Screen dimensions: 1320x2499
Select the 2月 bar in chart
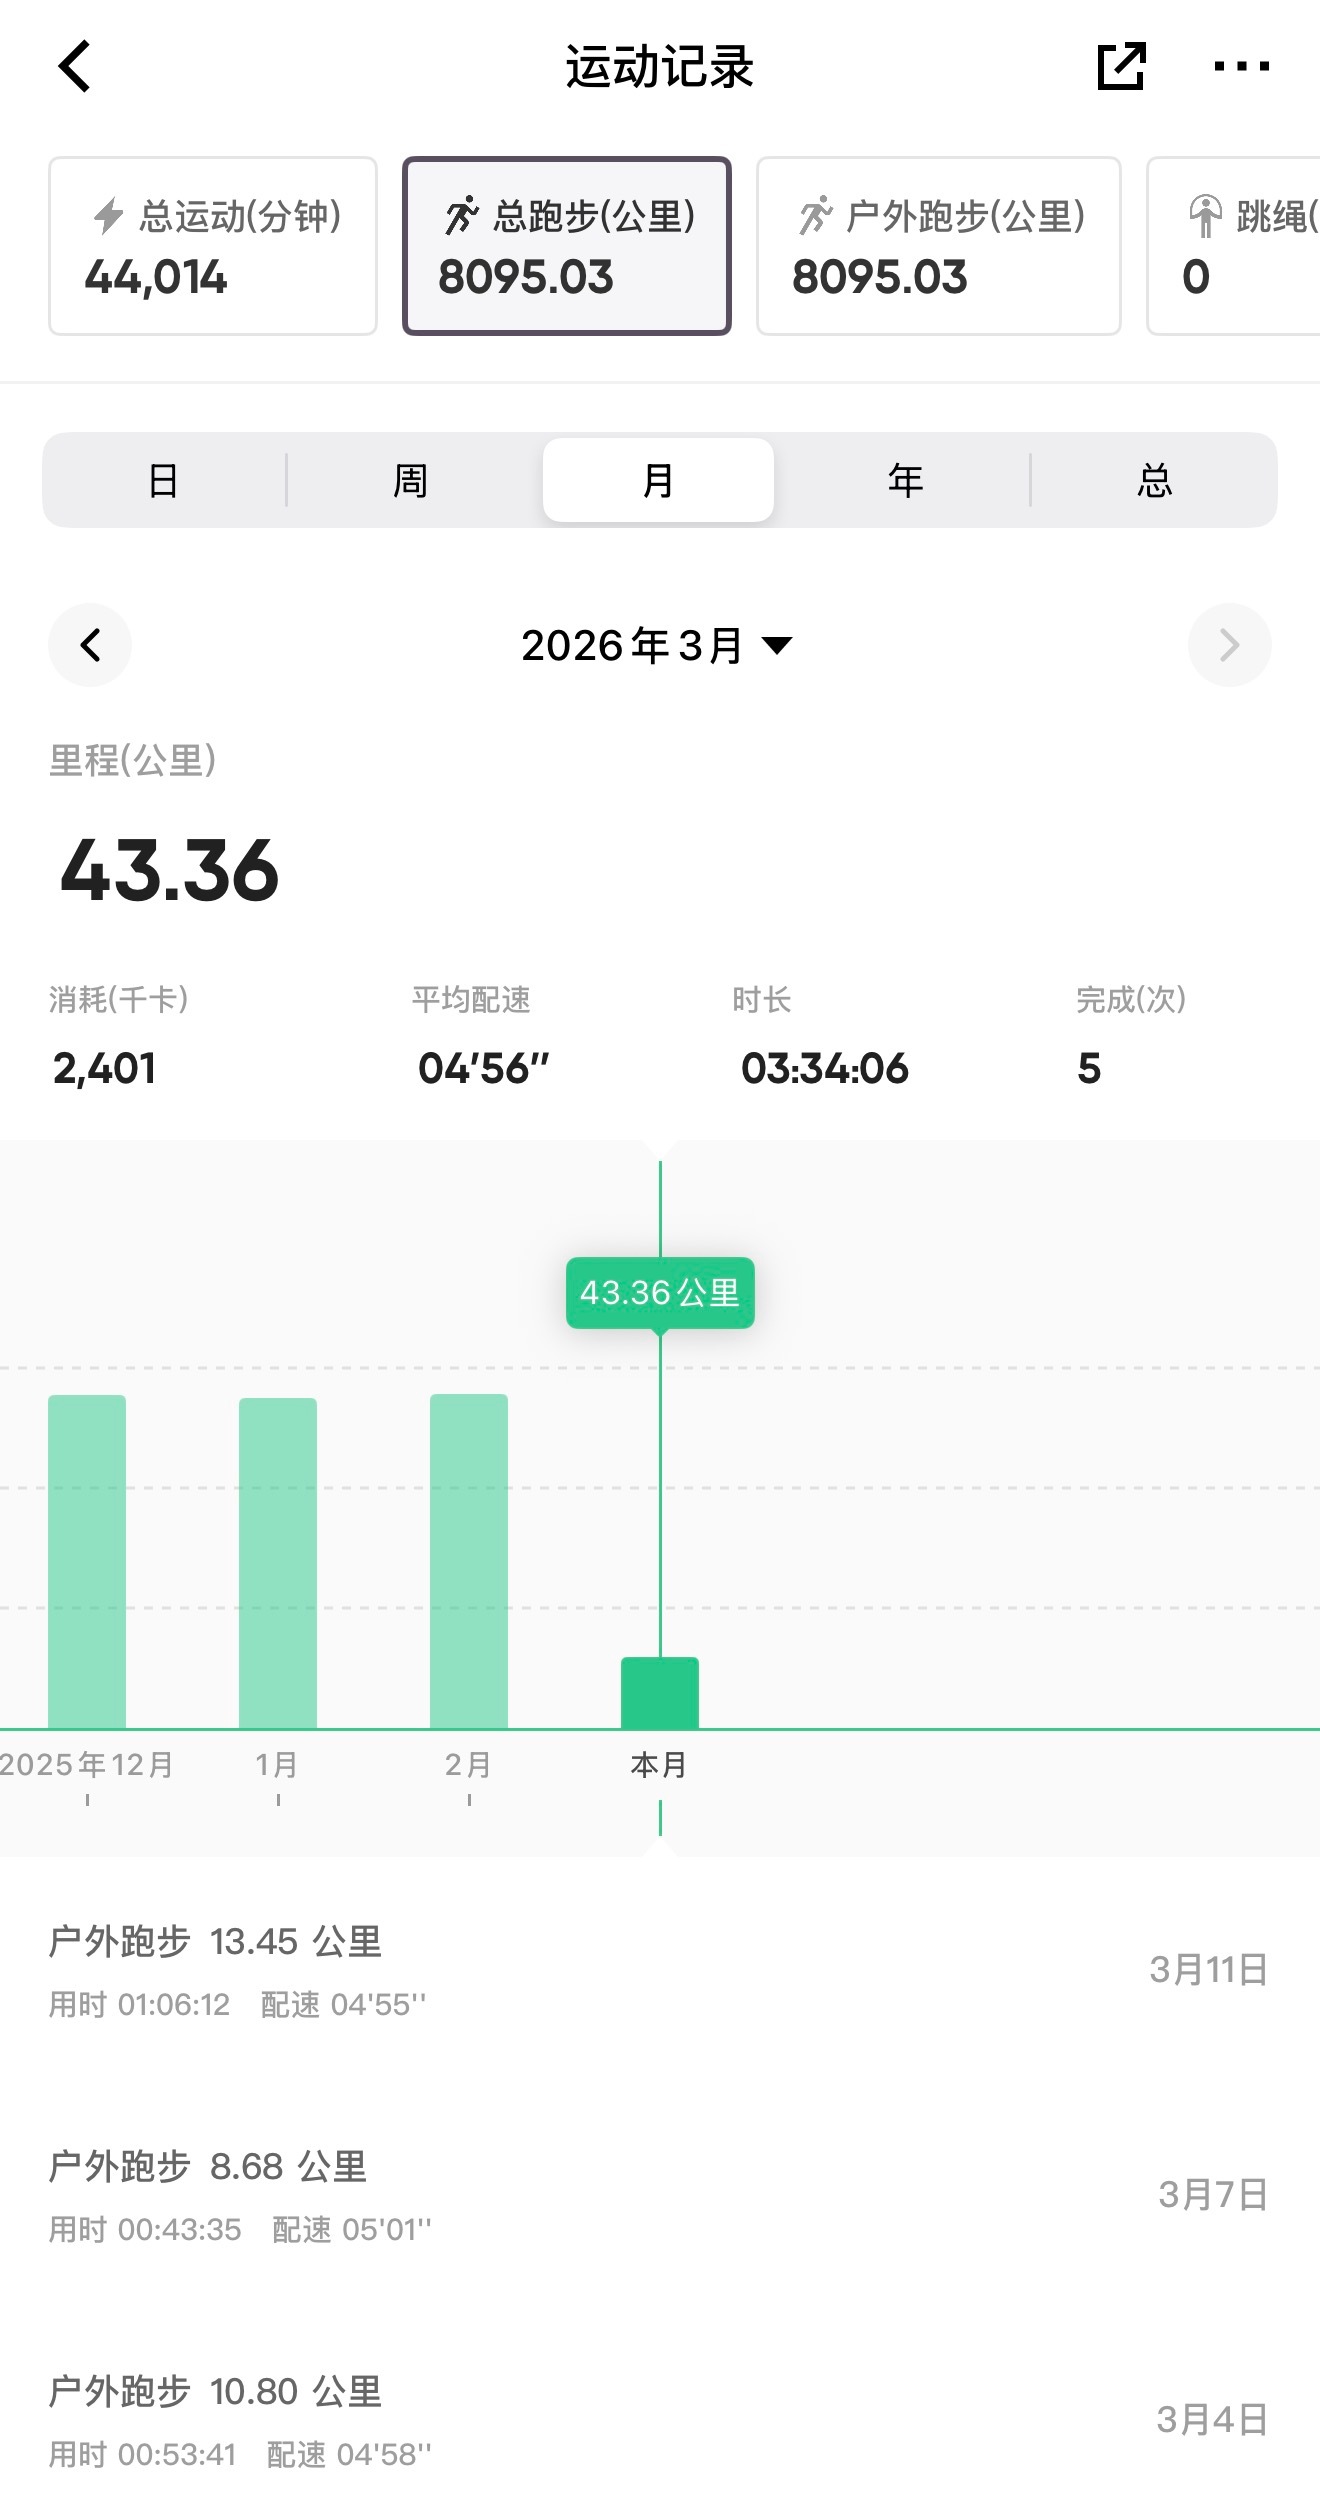click(x=469, y=1561)
